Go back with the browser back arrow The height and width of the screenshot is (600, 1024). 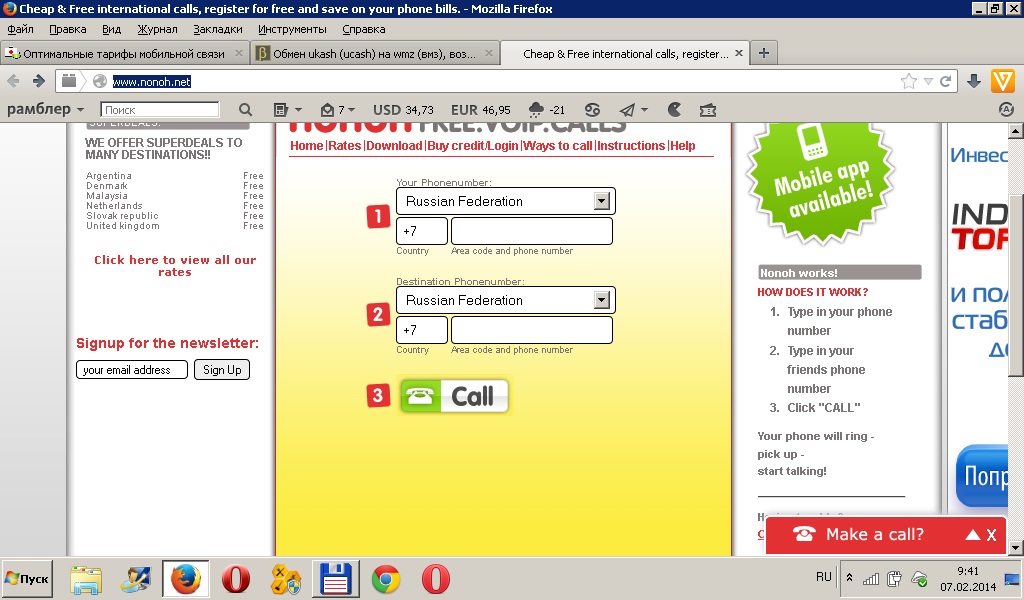(x=13, y=81)
